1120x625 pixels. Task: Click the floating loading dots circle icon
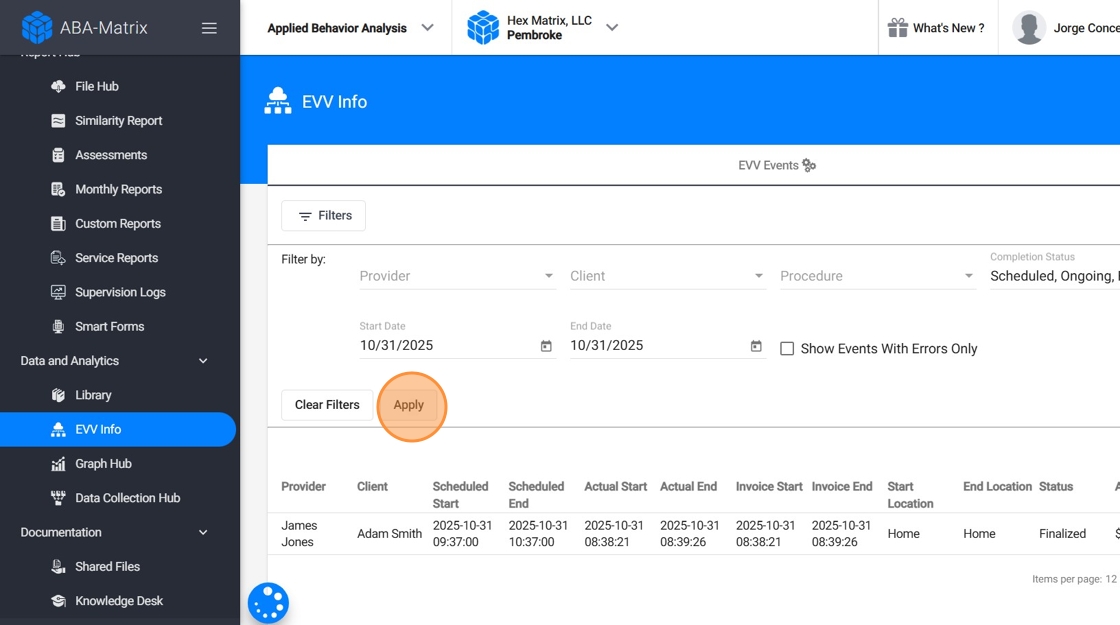coord(268,603)
